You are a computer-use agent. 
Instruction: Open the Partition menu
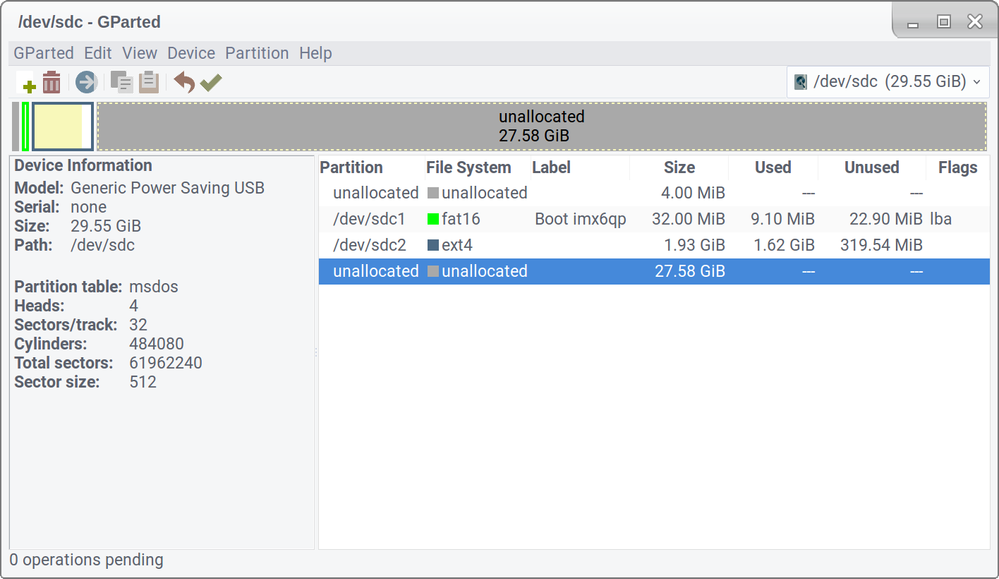coord(257,53)
